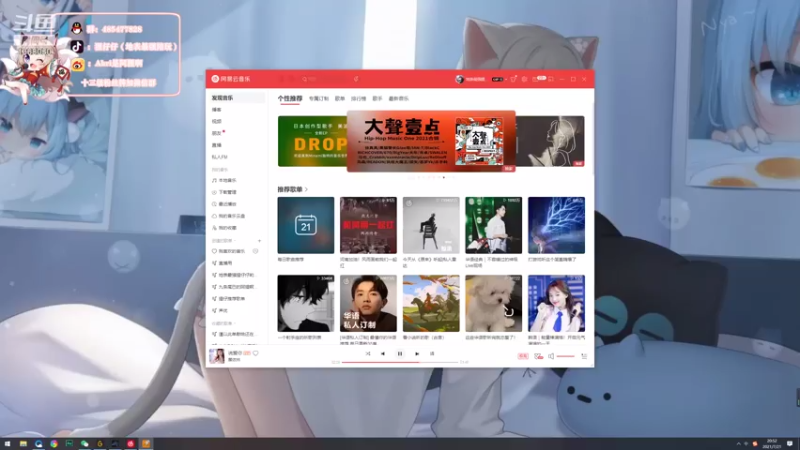Screen dimensions: 800x450
Task: Switch to the 排行榜 tab
Action: pos(359,98)
